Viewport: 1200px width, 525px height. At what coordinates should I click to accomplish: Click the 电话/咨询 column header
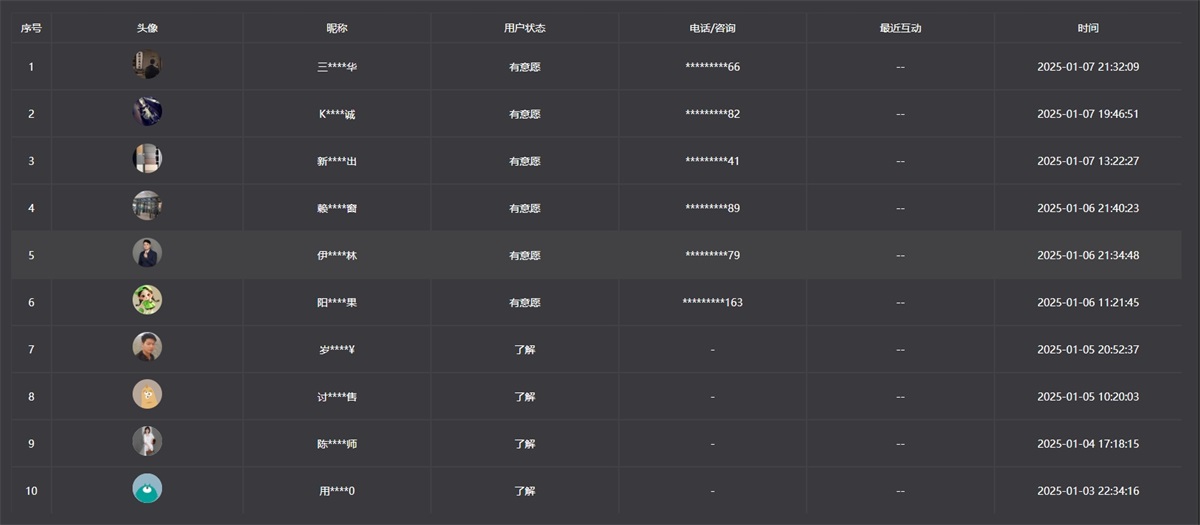coord(712,28)
